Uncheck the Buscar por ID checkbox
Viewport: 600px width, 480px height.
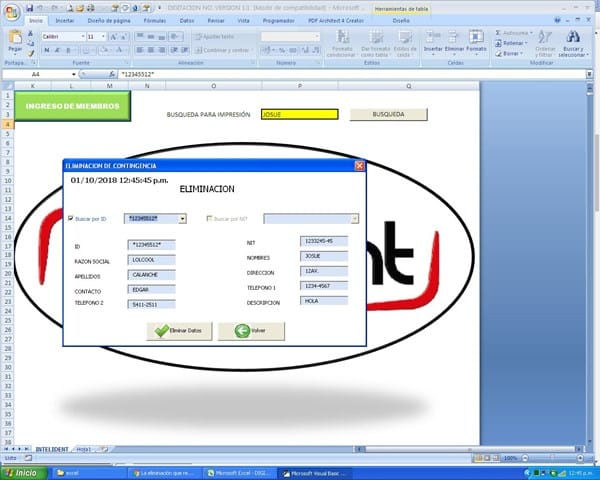pos(70,218)
